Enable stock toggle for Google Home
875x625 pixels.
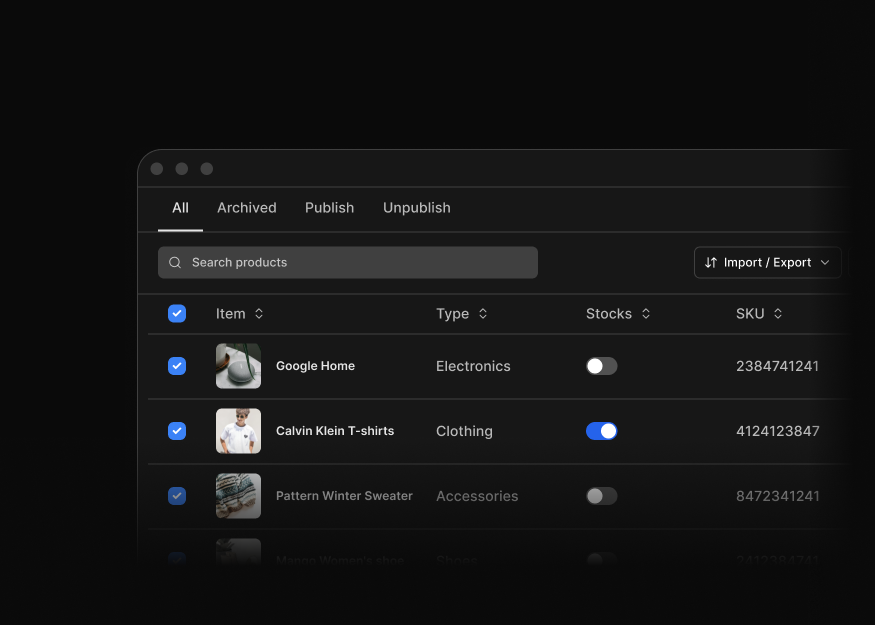(x=602, y=366)
